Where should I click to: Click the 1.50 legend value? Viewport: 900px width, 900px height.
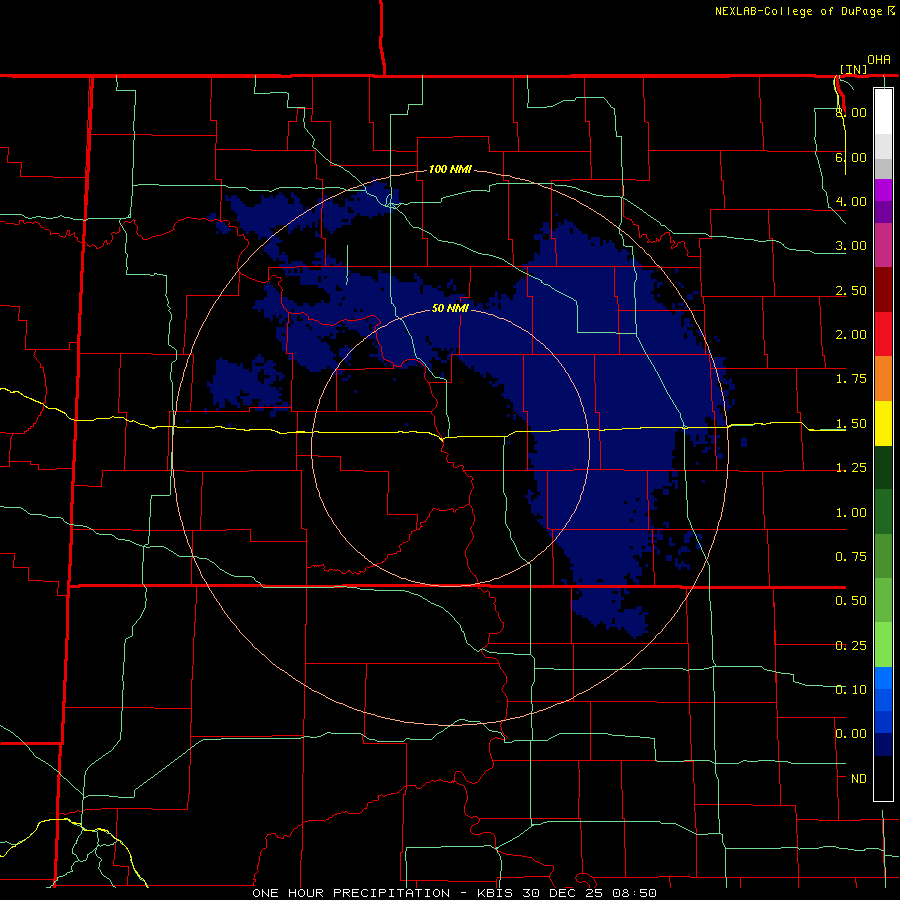(x=851, y=424)
